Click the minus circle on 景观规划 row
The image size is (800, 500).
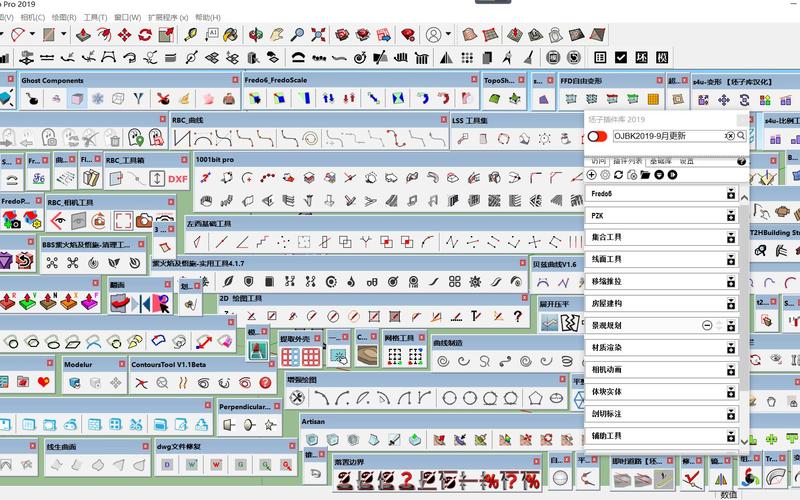708,325
